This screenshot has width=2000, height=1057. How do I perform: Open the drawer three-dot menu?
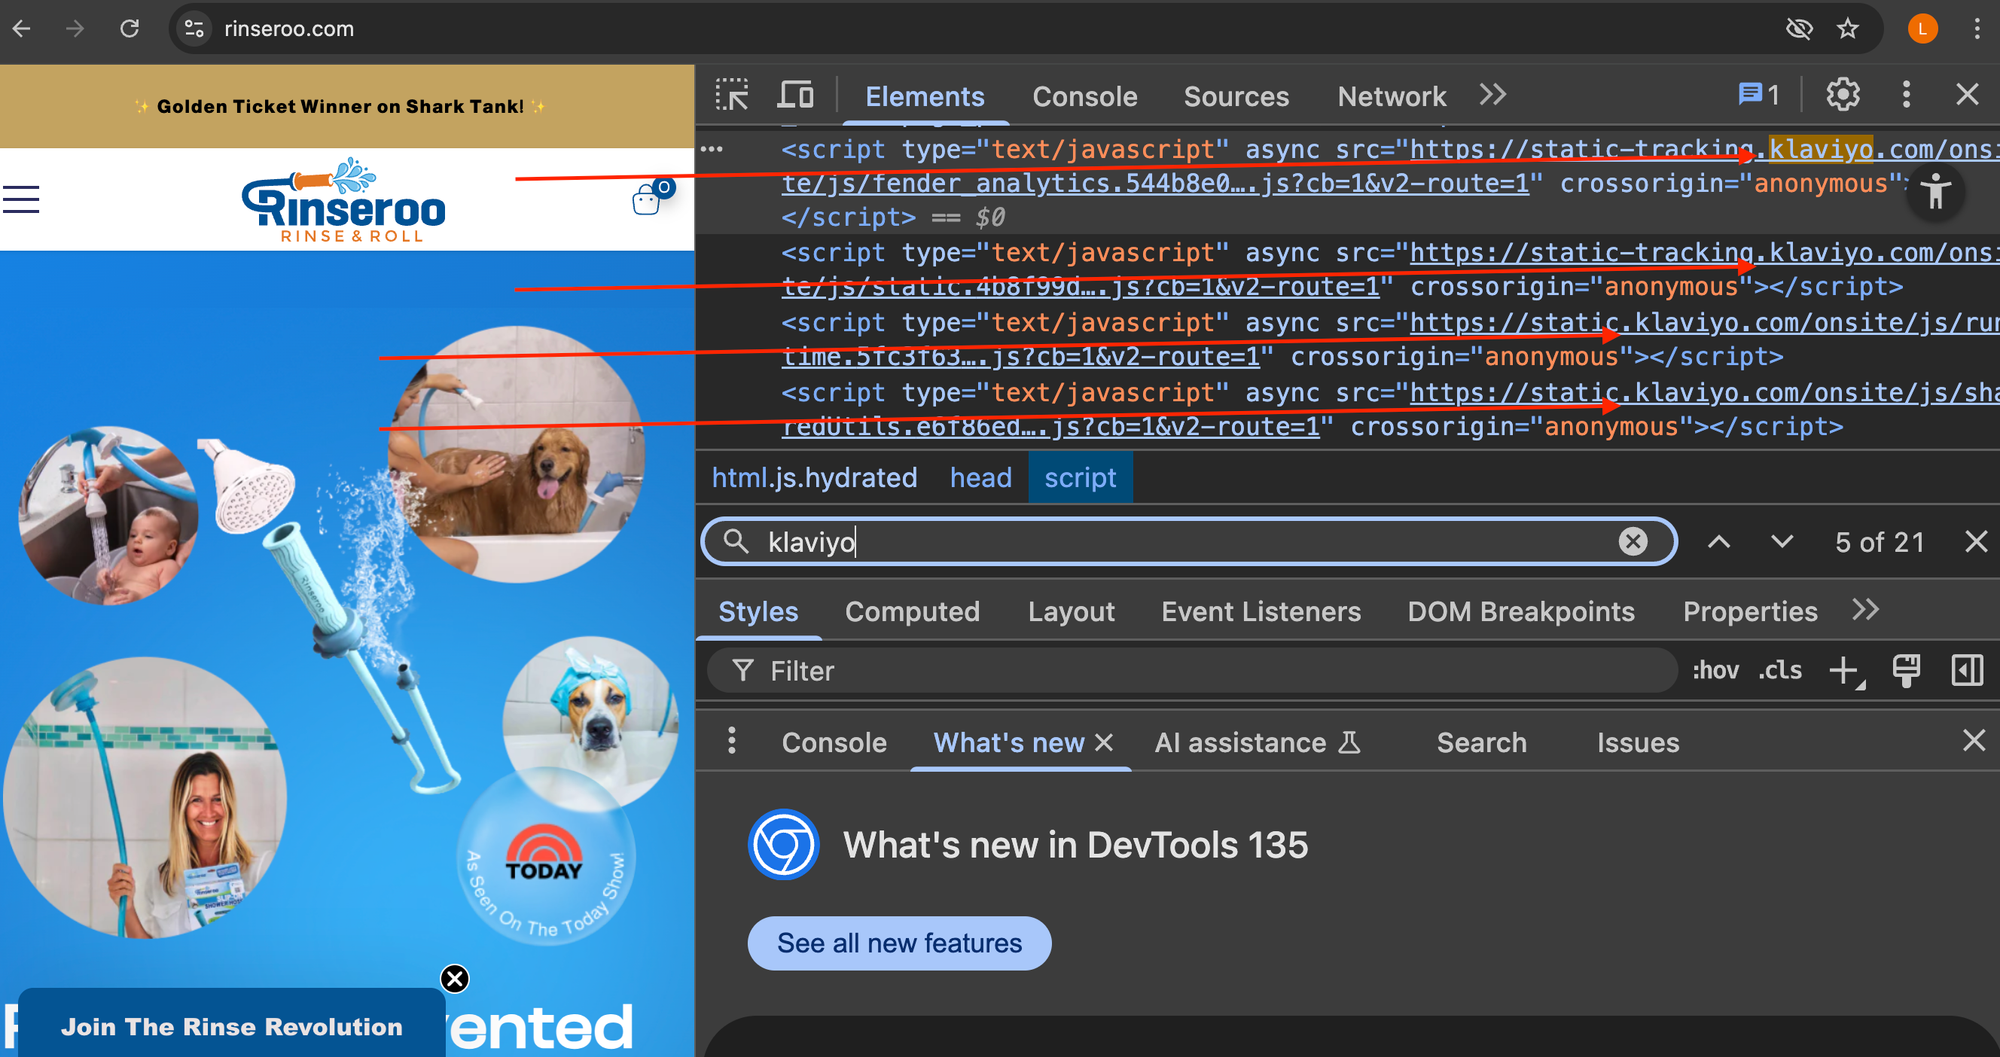[x=732, y=741]
